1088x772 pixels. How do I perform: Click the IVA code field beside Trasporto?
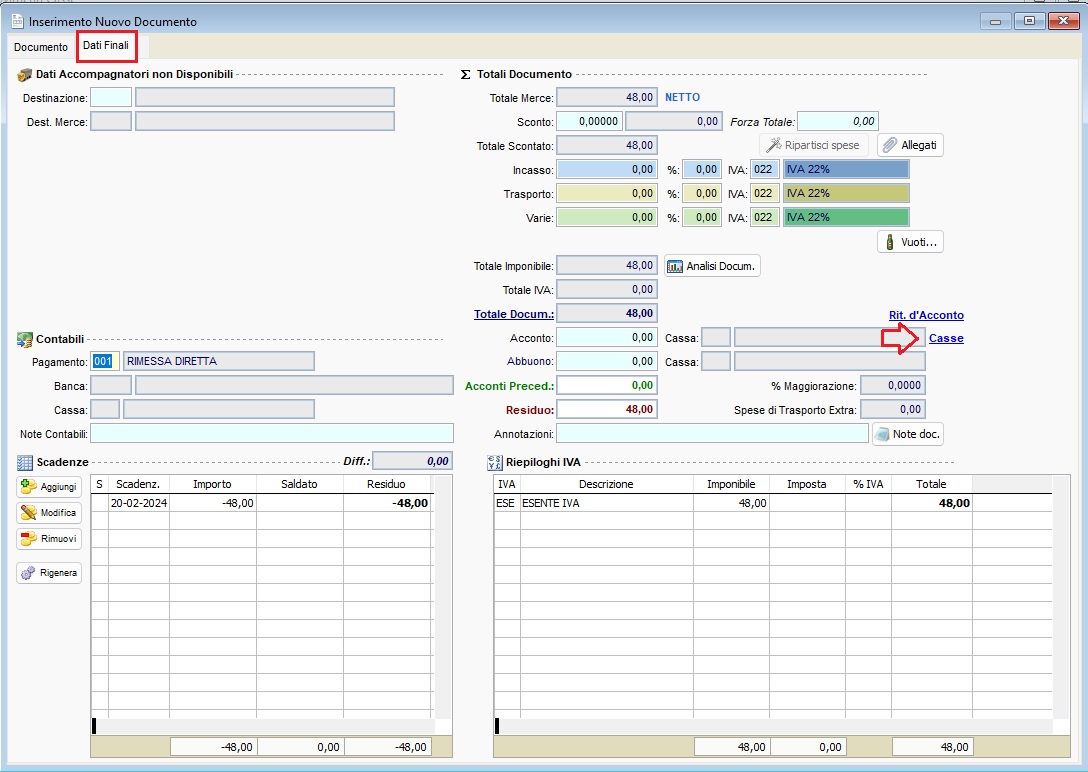[x=764, y=193]
